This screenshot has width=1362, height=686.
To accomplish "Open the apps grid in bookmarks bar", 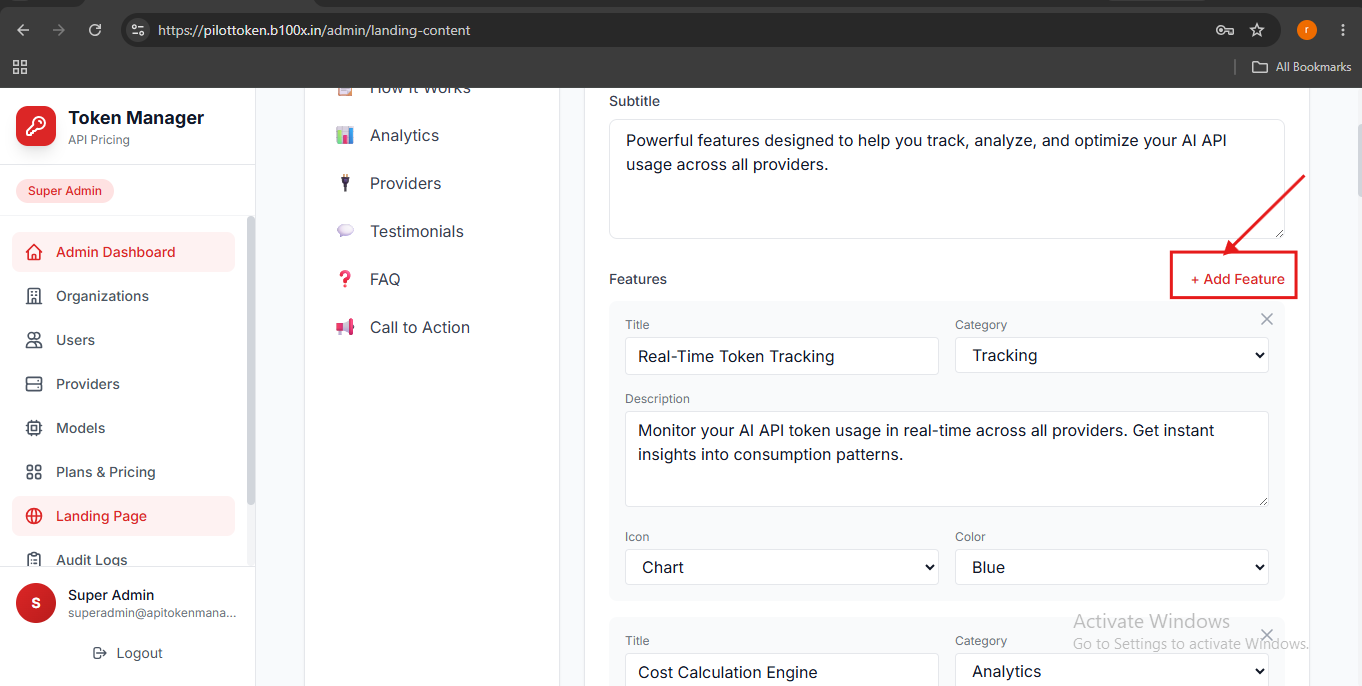I will coord(20,67).
